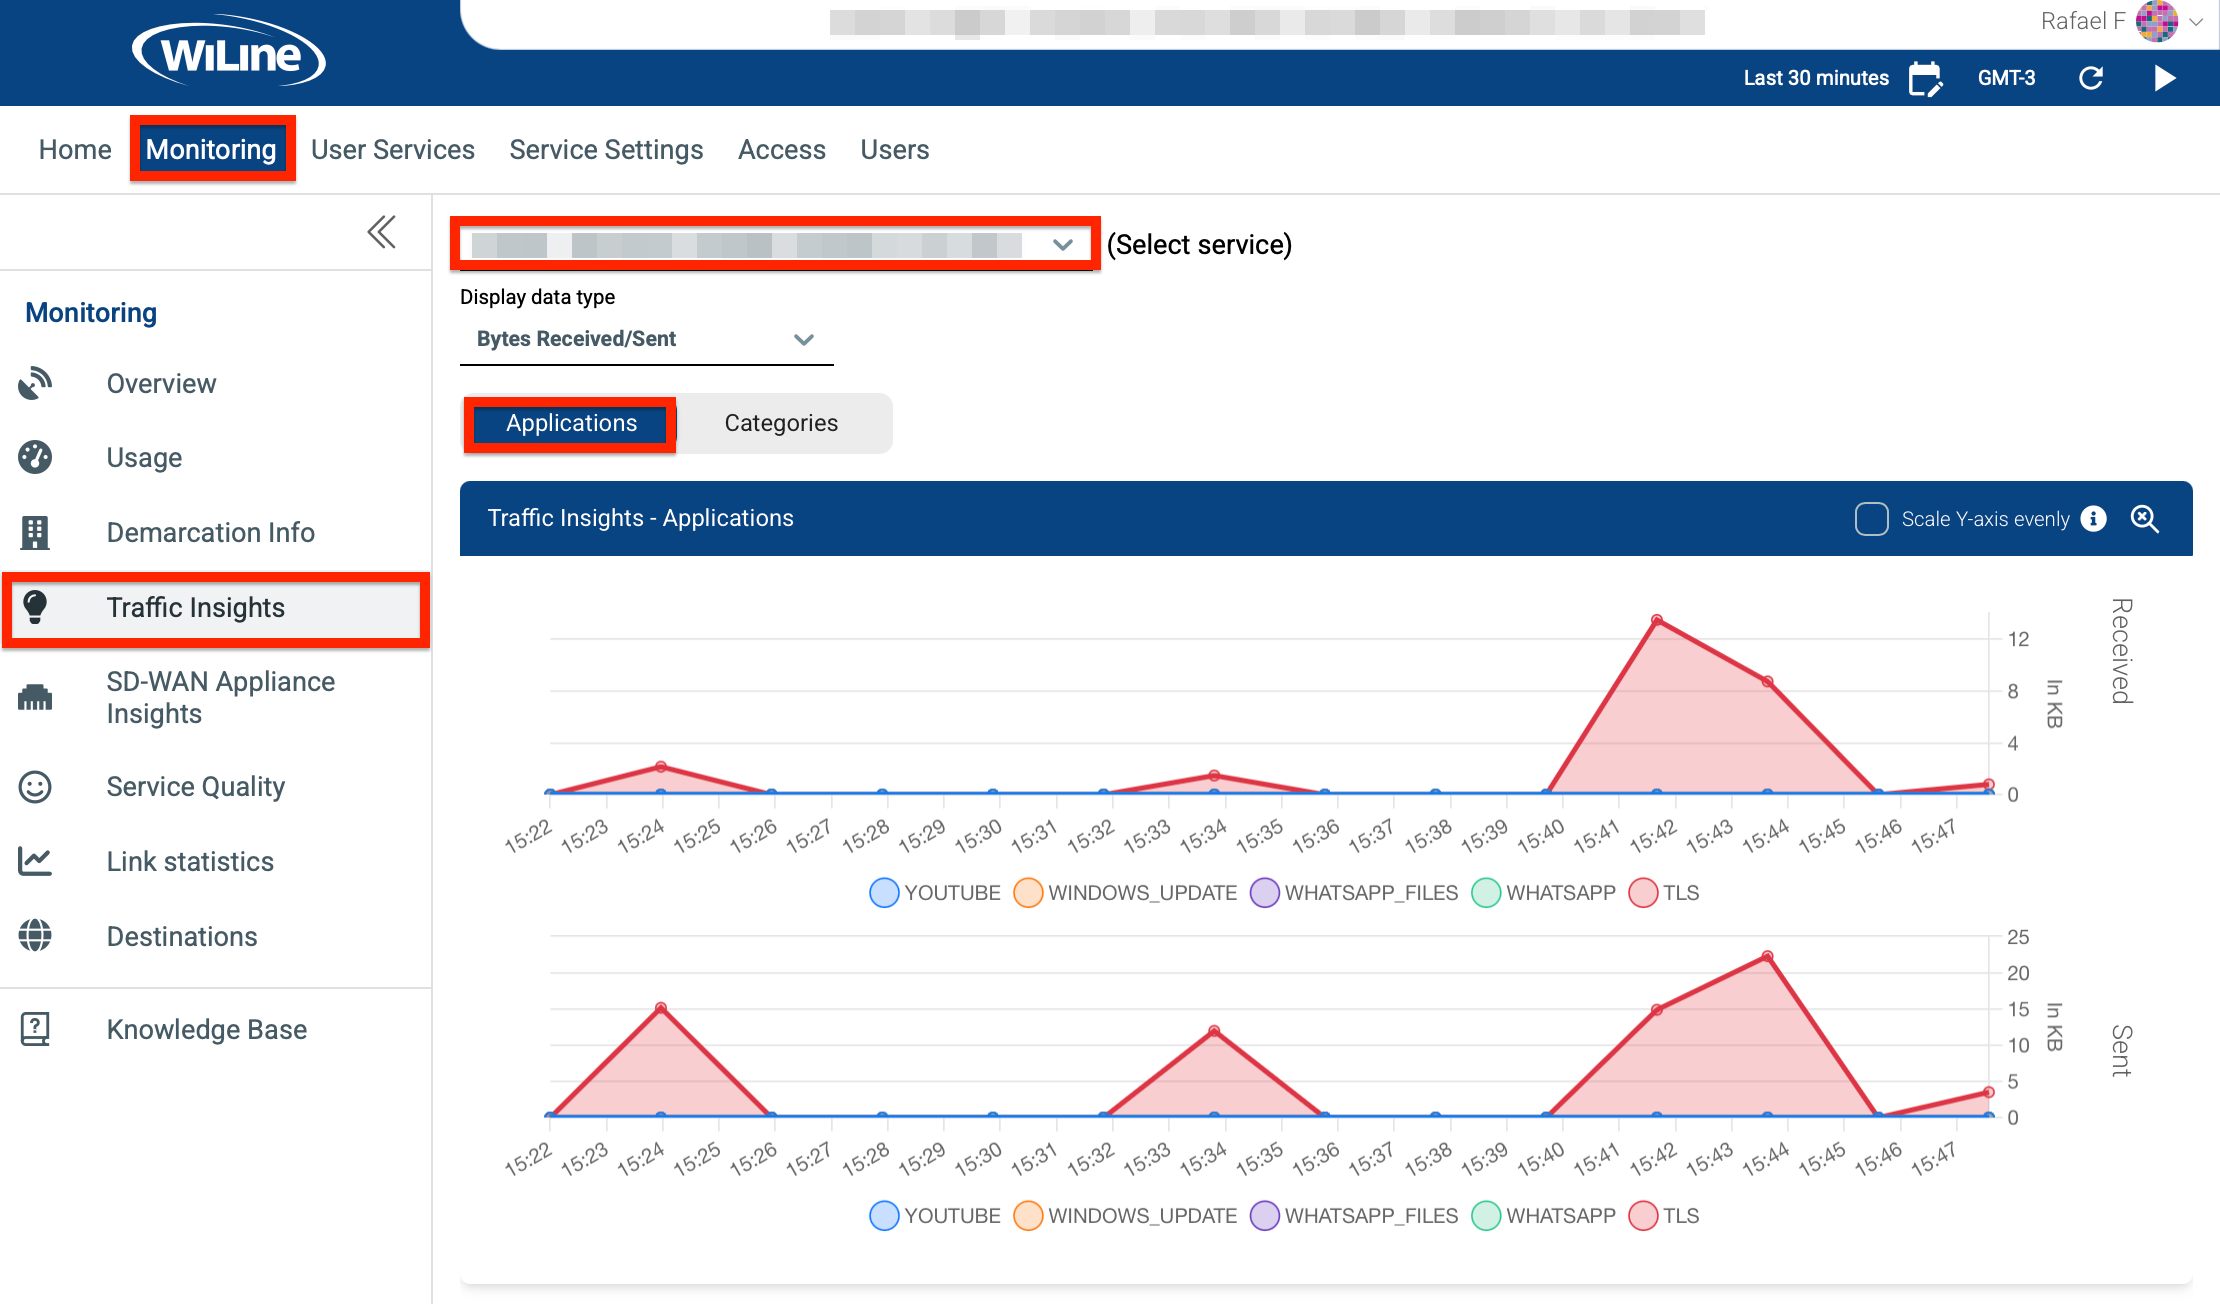Select the Service Quality smiley icon

pyautogui.click(x=36, y=787)
